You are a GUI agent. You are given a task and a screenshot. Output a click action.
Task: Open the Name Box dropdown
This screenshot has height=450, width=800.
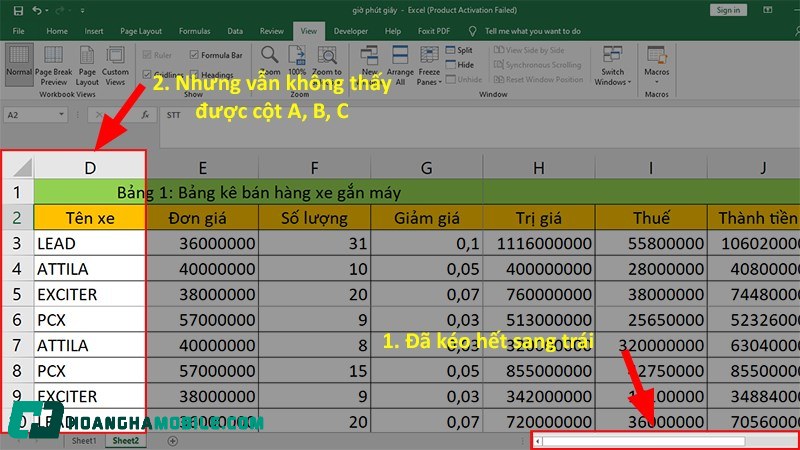coord(61,115)
